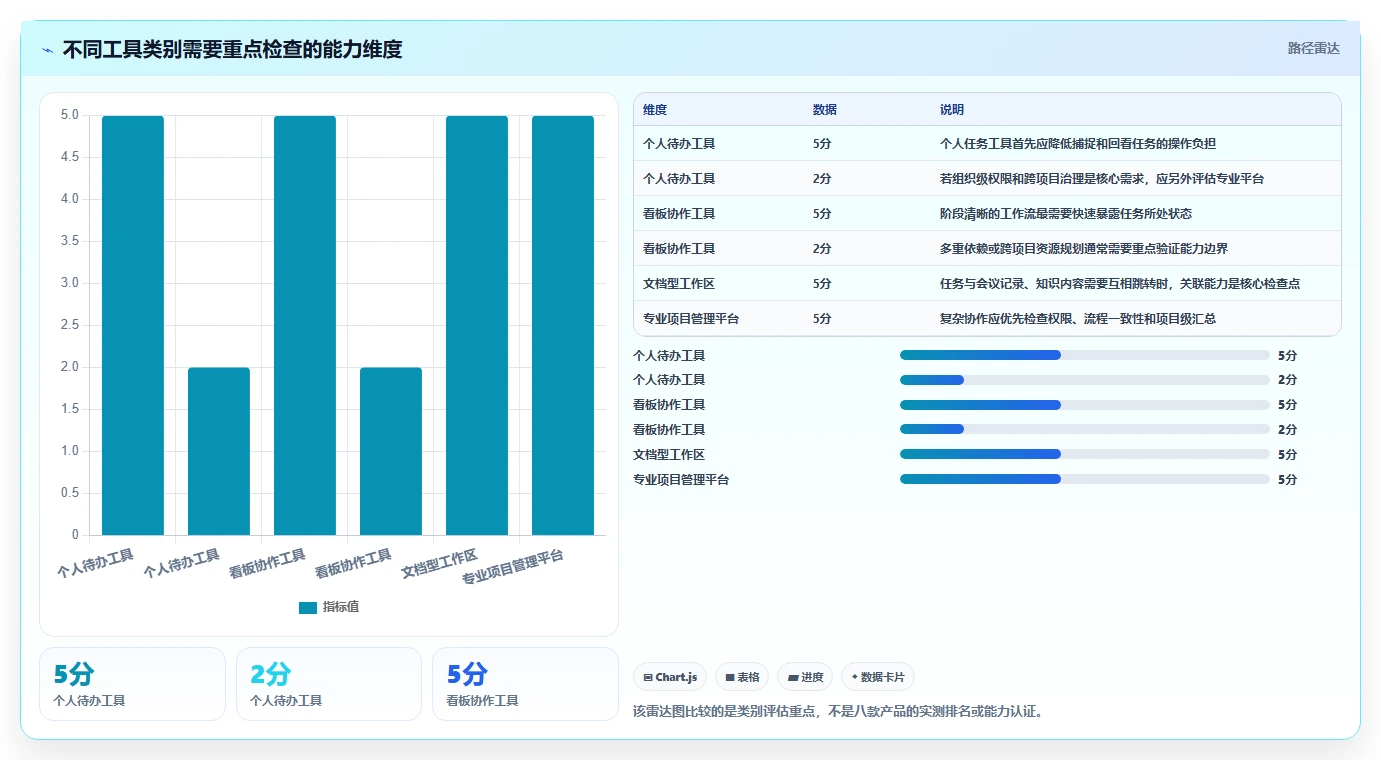Open the stat card 5分 看板协作工具
The height and width of the screenshot is (760, 1381).
[525, 684]
